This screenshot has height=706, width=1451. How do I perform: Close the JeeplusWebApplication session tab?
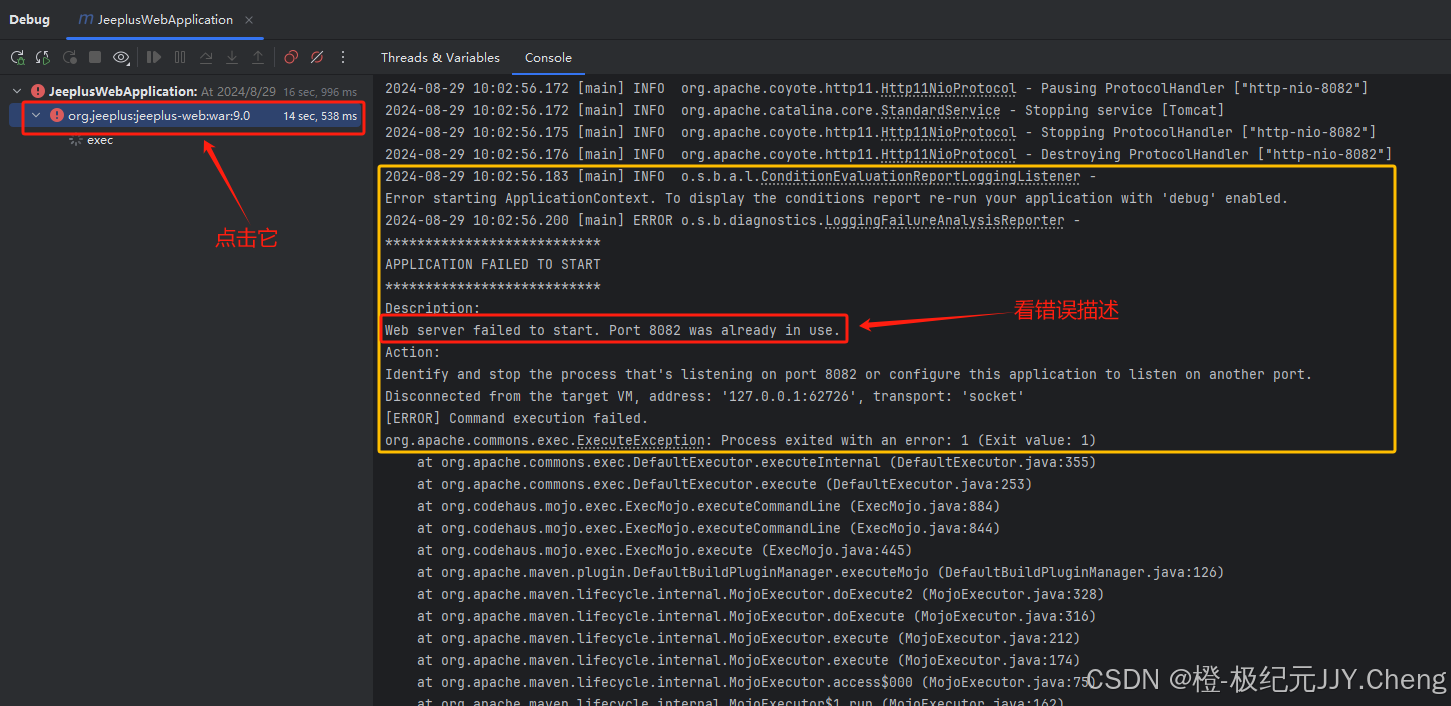[x=249, y=20]
